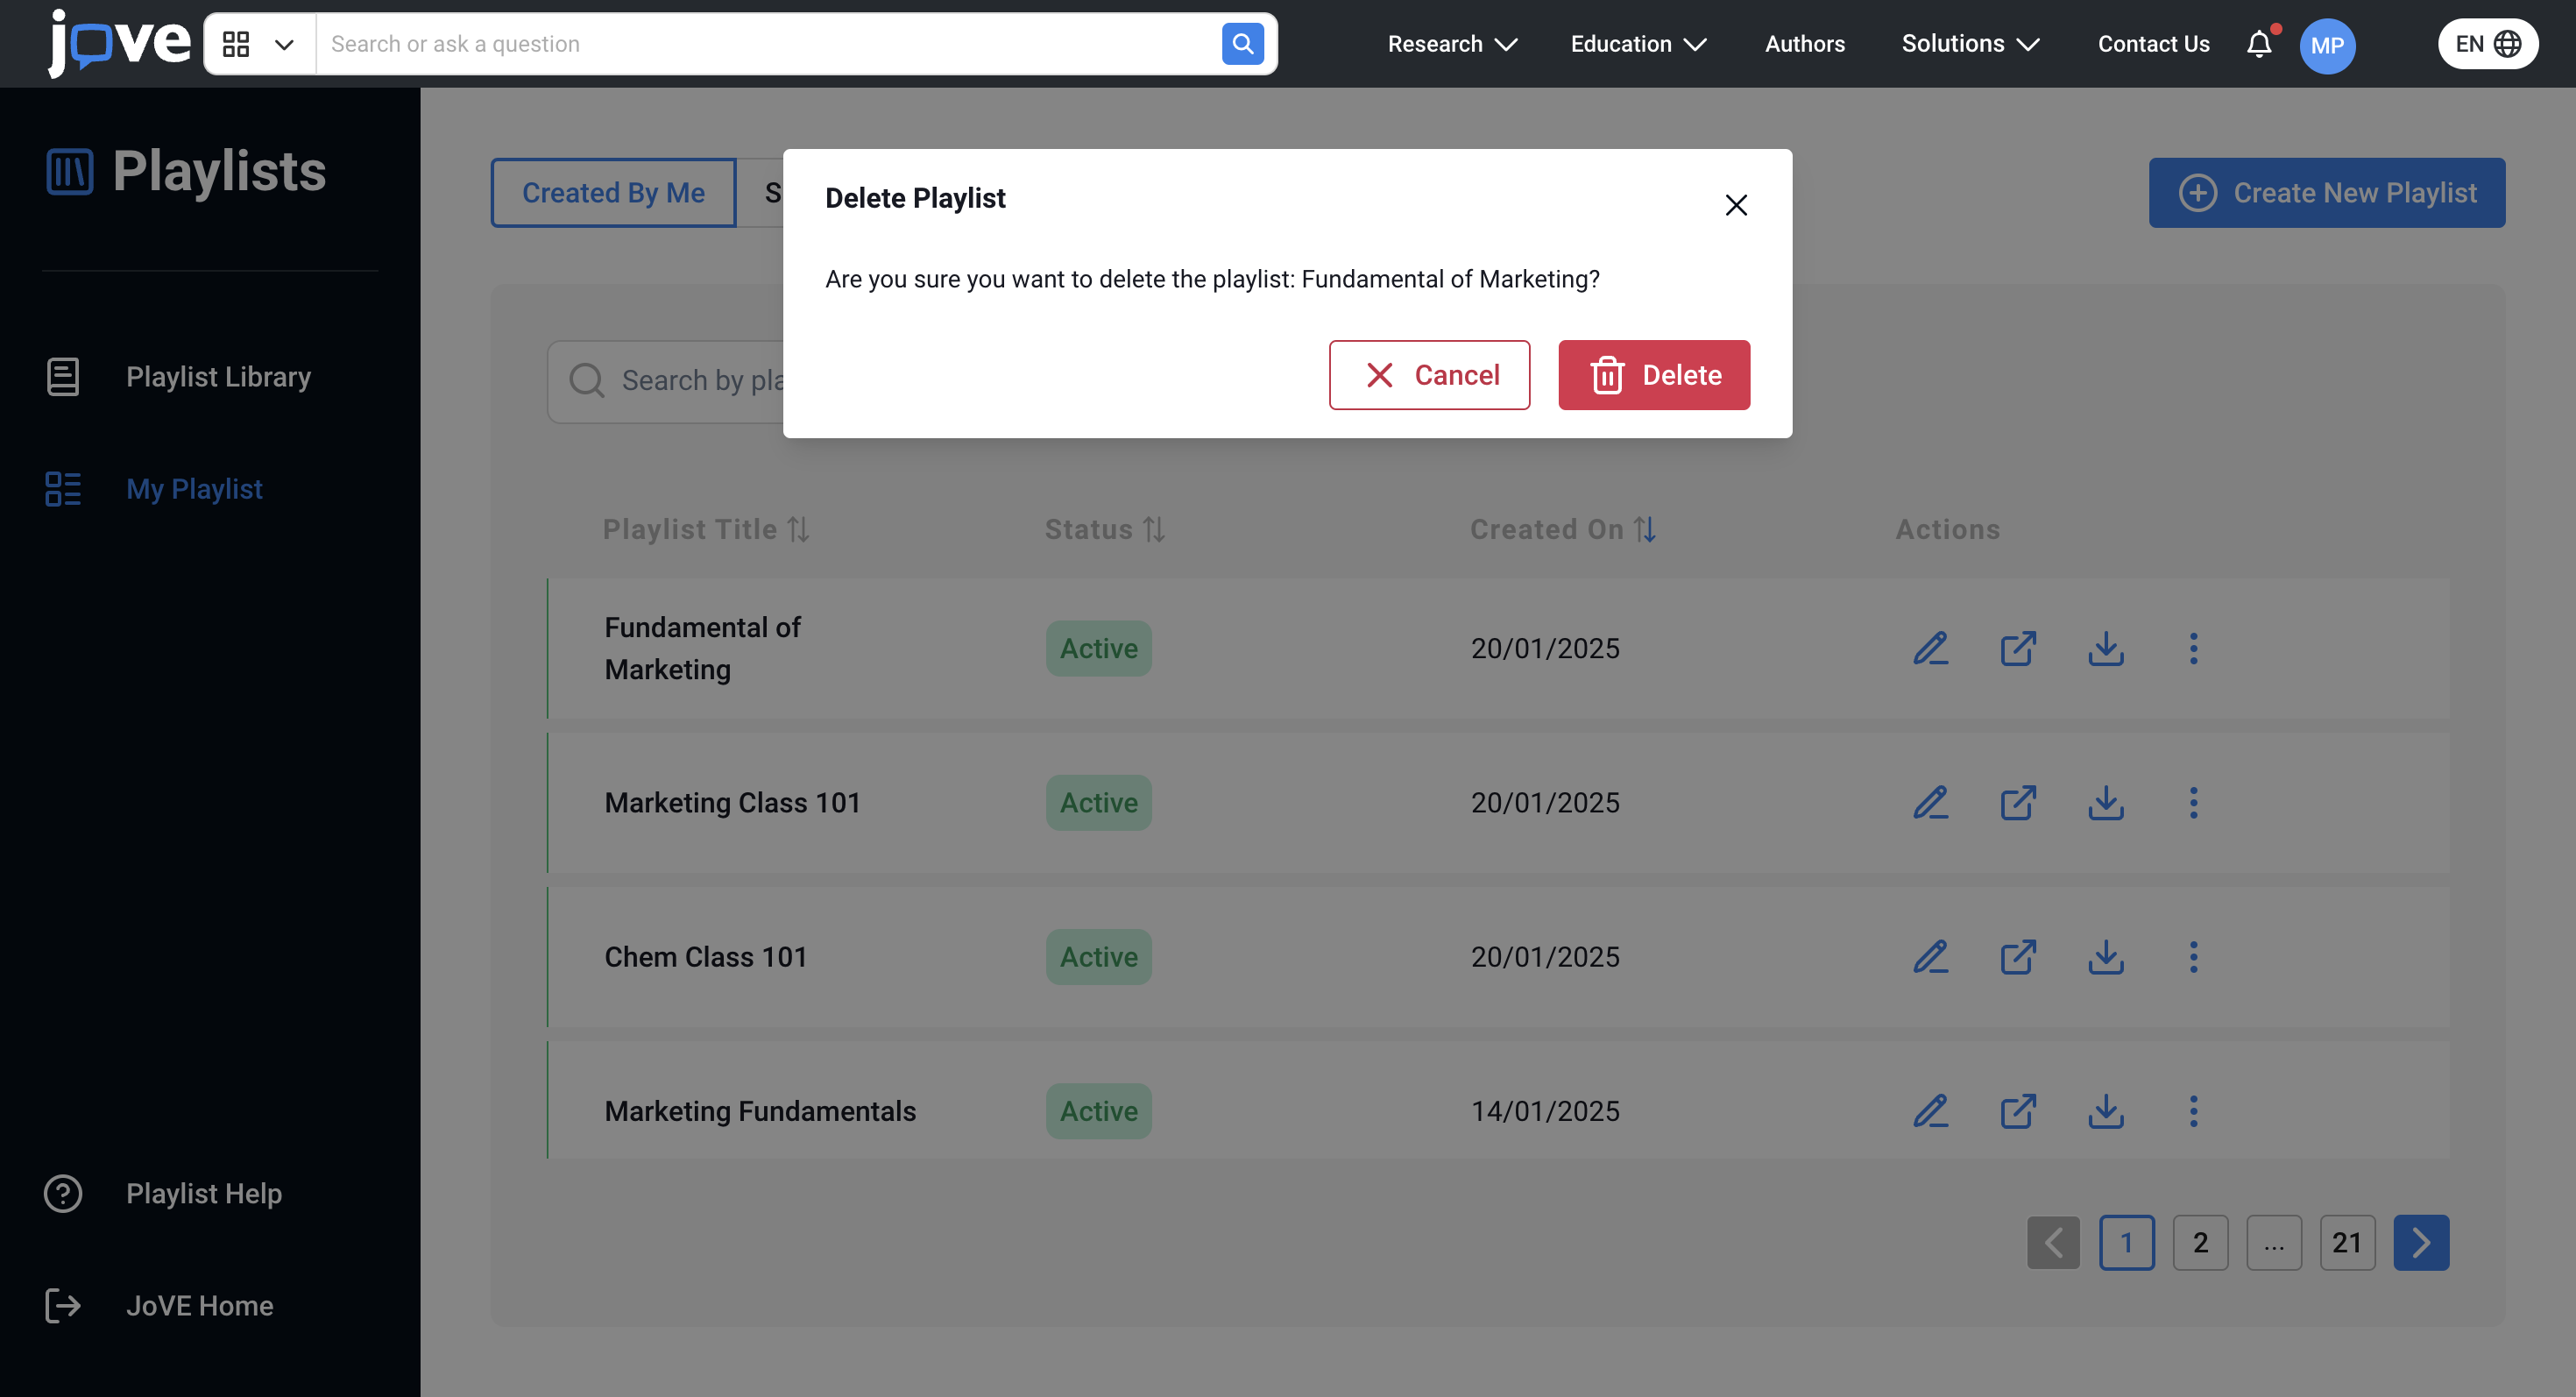This screenshot has width=2576, height=1397.
Task: Open Chem Class 101 via the share icon
Action: point(2018,957)
